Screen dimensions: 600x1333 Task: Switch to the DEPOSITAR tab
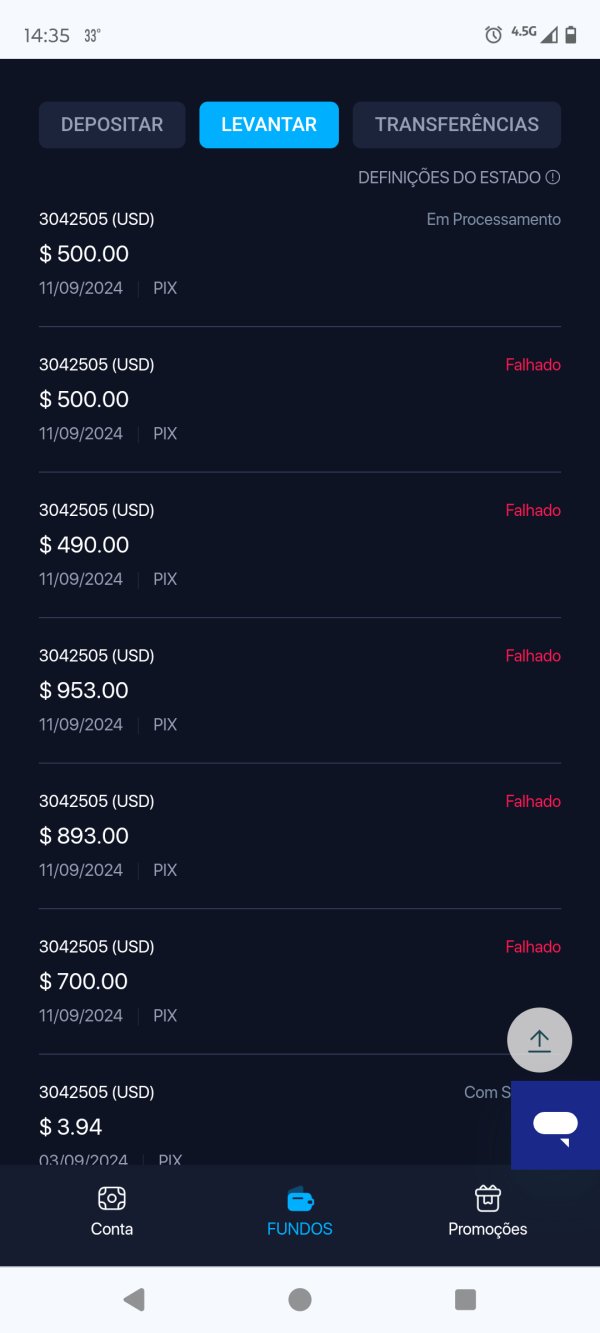pos(112,125)
